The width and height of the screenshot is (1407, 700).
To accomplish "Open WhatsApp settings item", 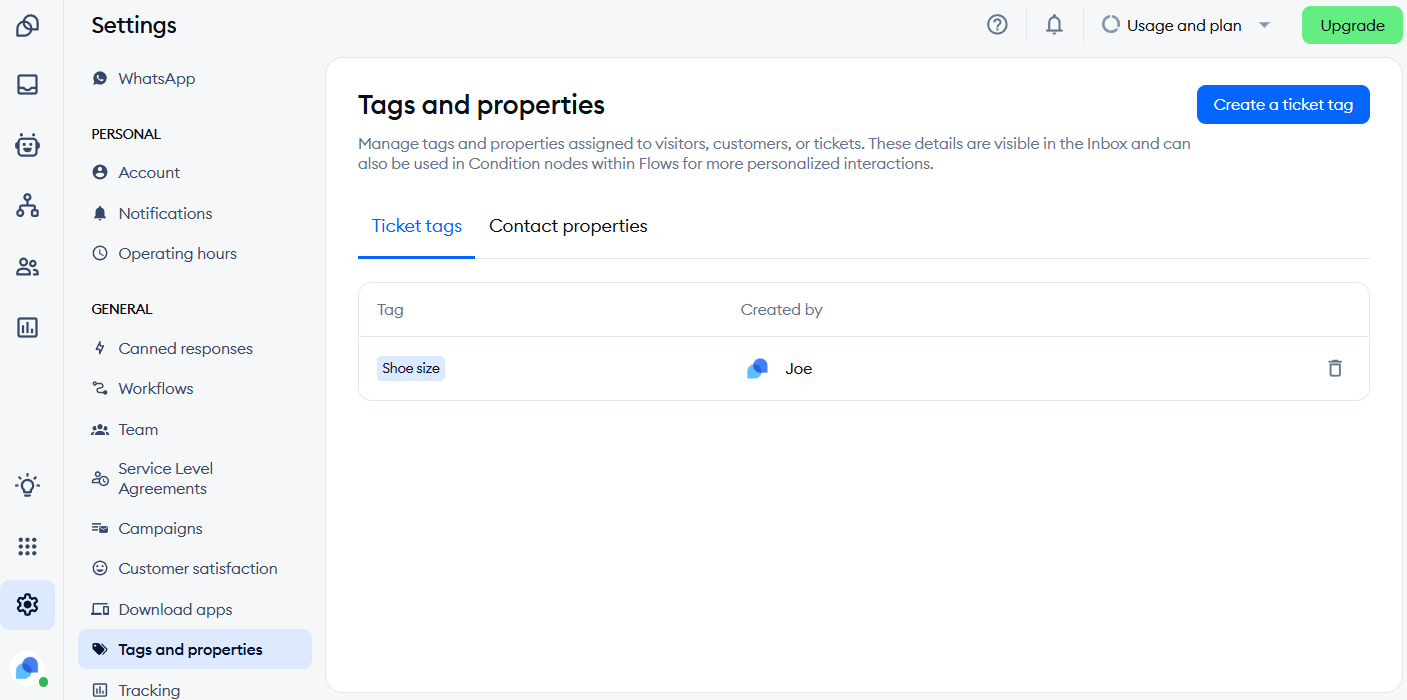I will (156, 78).
